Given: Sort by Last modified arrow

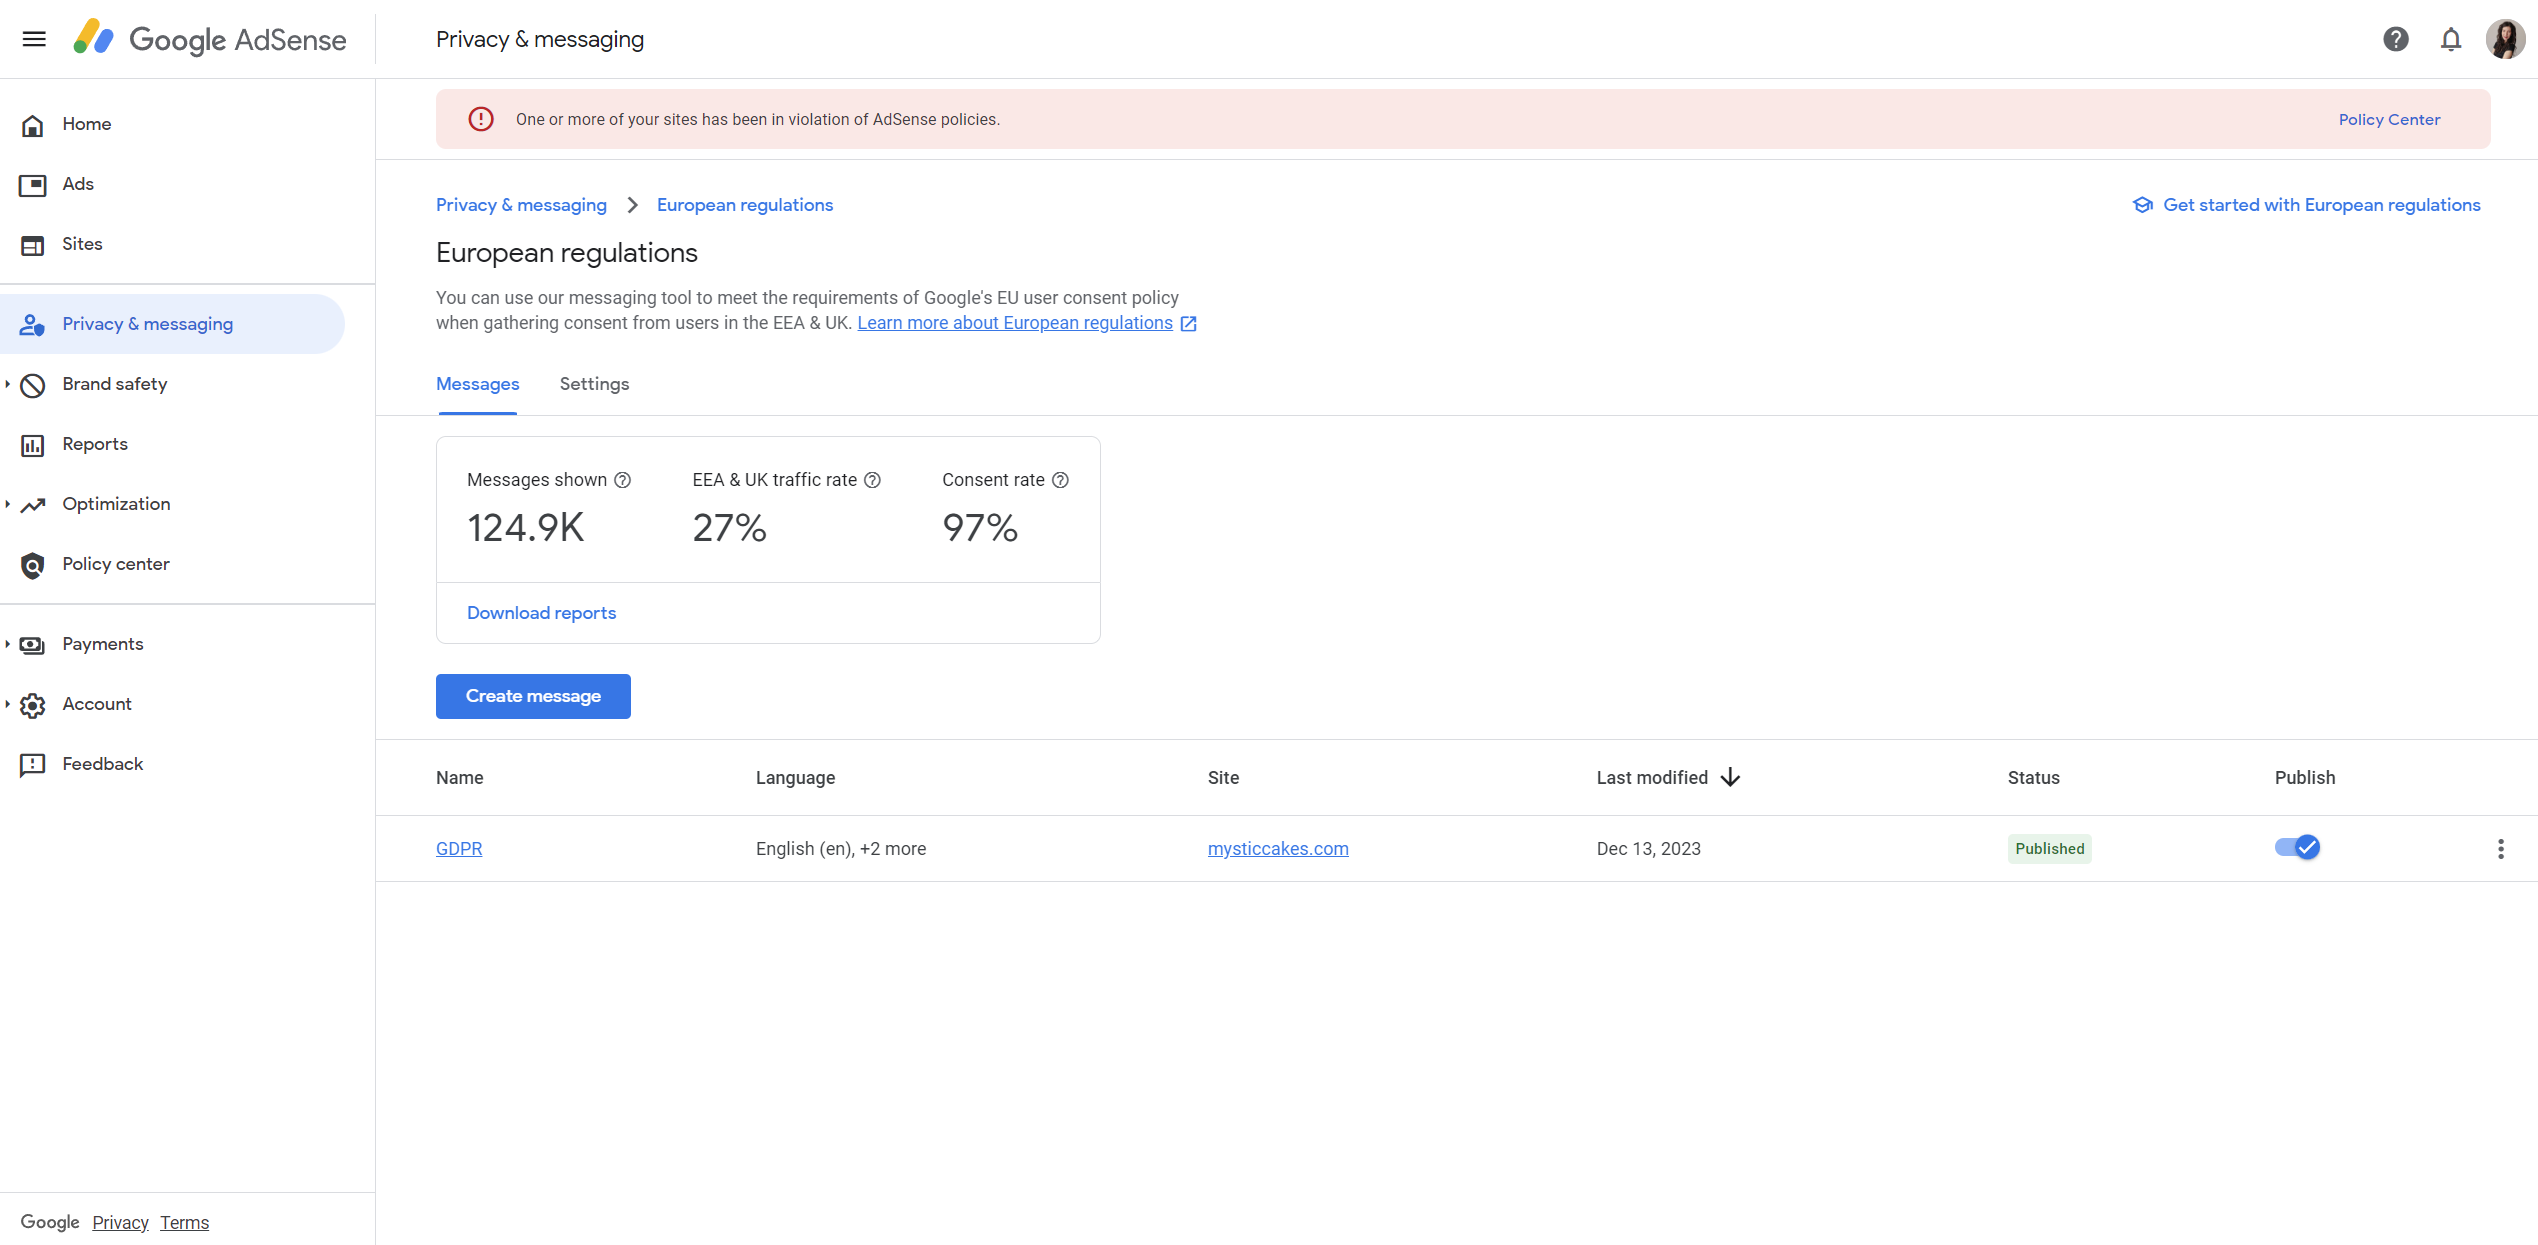Looking at the screenshot, I should 1731,778.
